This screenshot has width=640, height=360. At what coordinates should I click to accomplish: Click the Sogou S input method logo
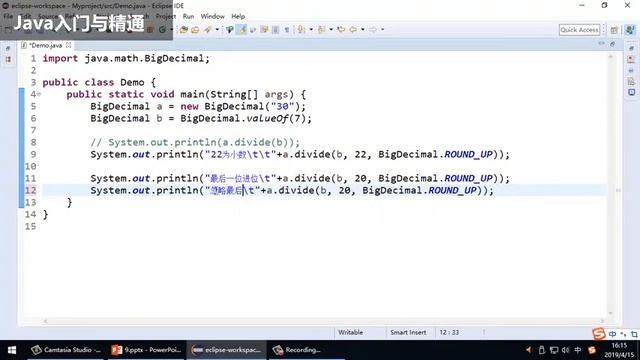[598, 333]
